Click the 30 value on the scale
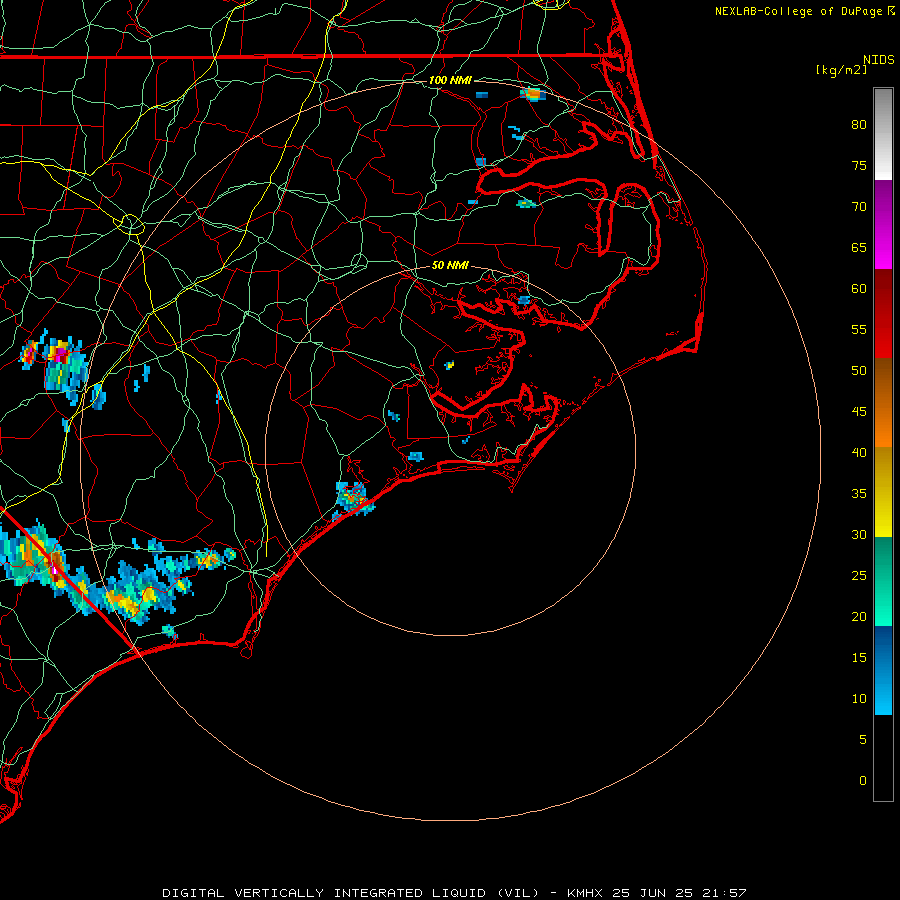 (x=859, y=535)
